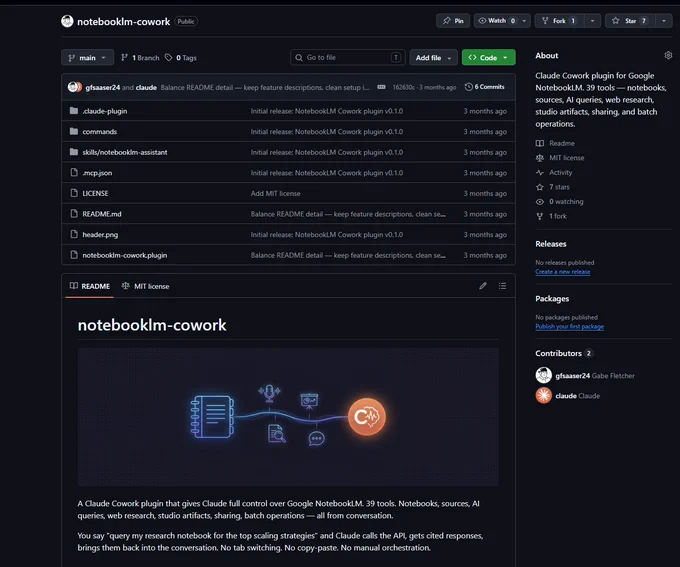Click the notebooklm-cowork README heading

tap(152, 325)
